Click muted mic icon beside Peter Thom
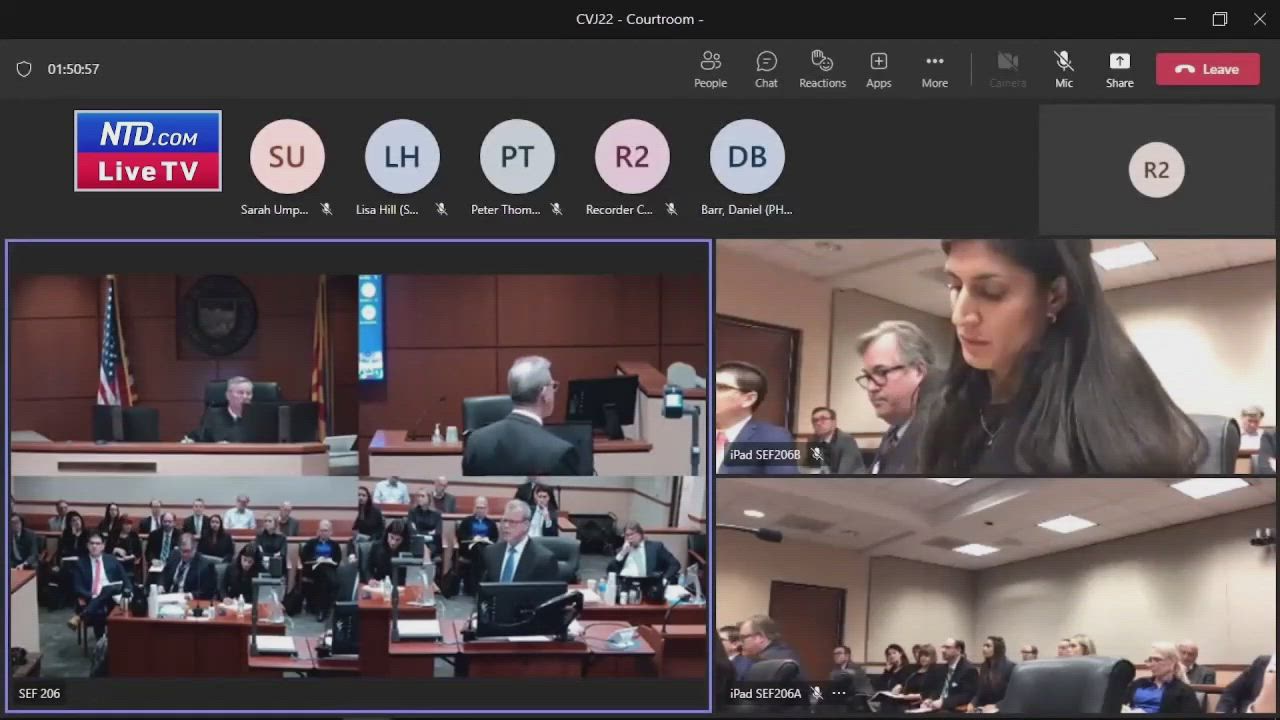Viewport: 1280px width, 720px height. [556, 210]
